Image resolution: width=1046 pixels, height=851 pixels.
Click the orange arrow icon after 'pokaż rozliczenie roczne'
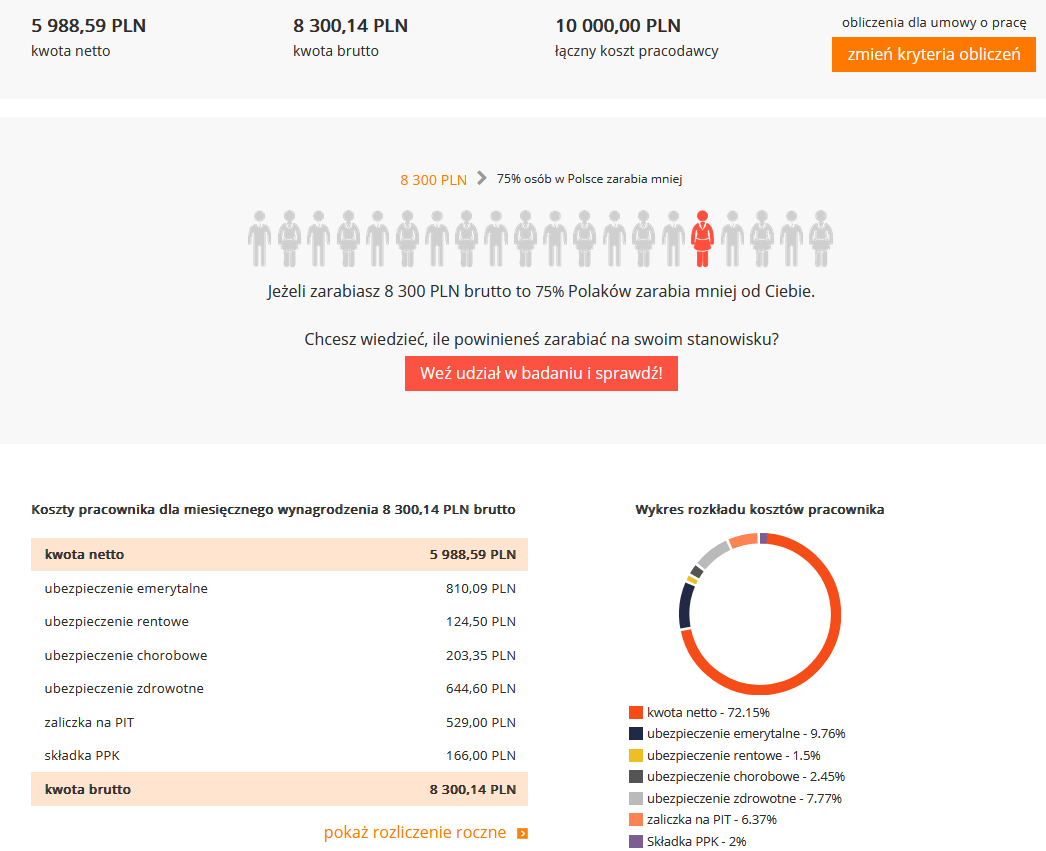point(522,833)
